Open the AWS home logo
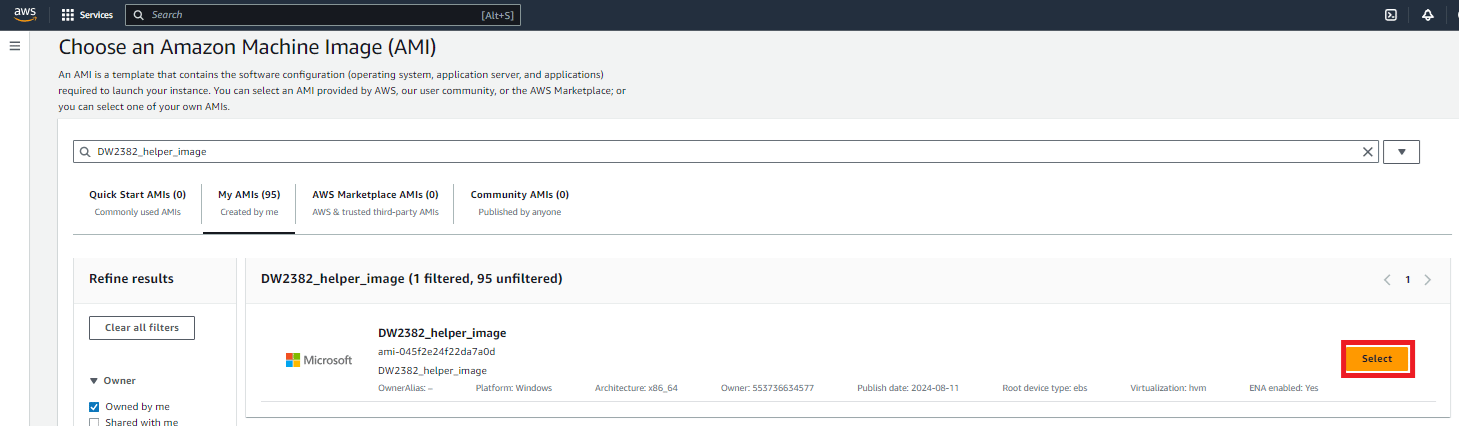 25,14
